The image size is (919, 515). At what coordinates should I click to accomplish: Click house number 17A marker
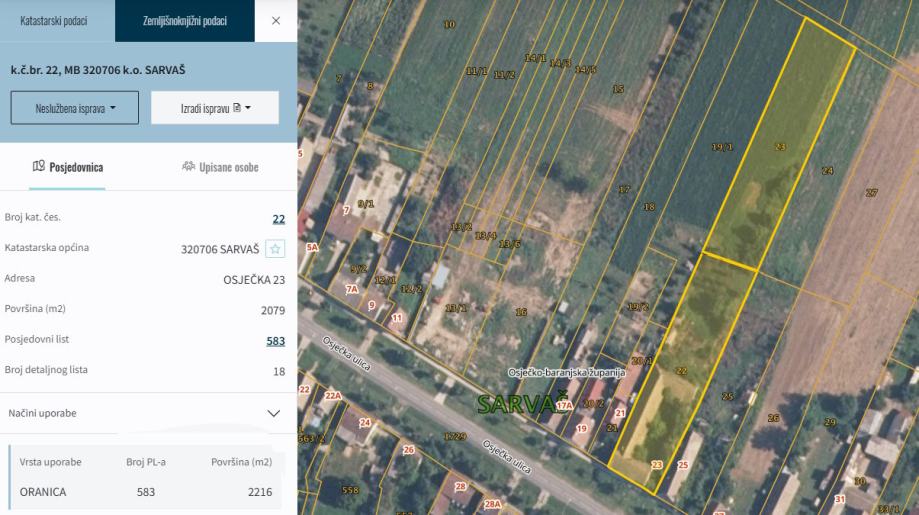(x=564, y=405)
